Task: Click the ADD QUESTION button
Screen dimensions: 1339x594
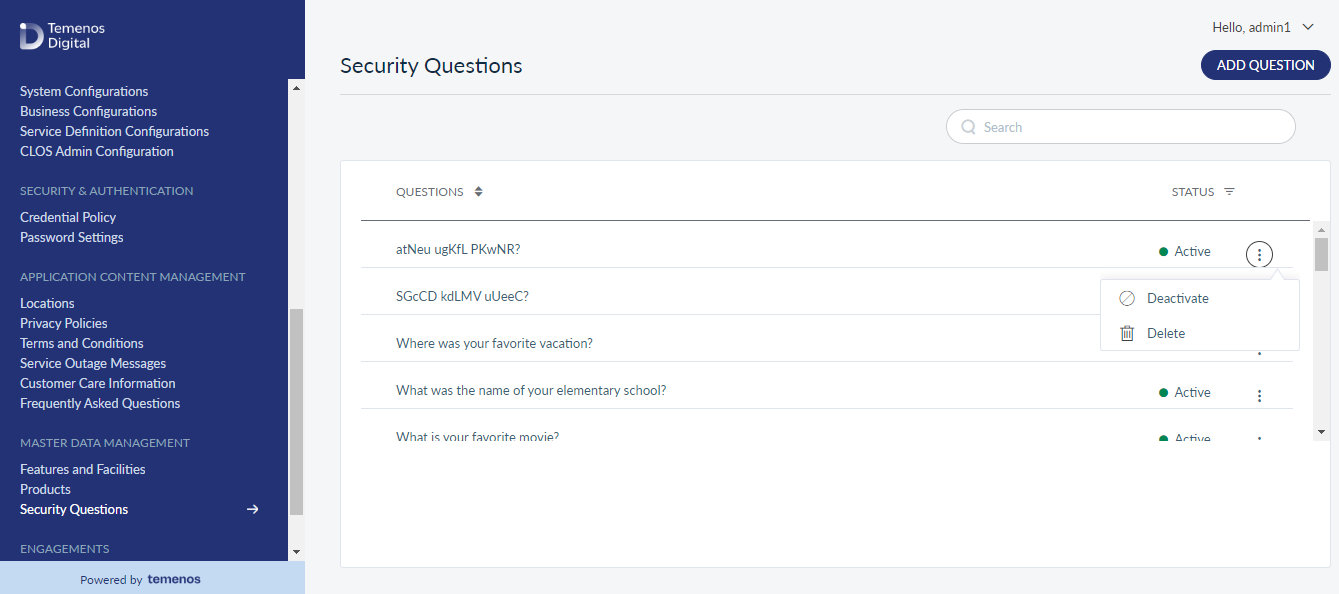Action: (1265, 65)
